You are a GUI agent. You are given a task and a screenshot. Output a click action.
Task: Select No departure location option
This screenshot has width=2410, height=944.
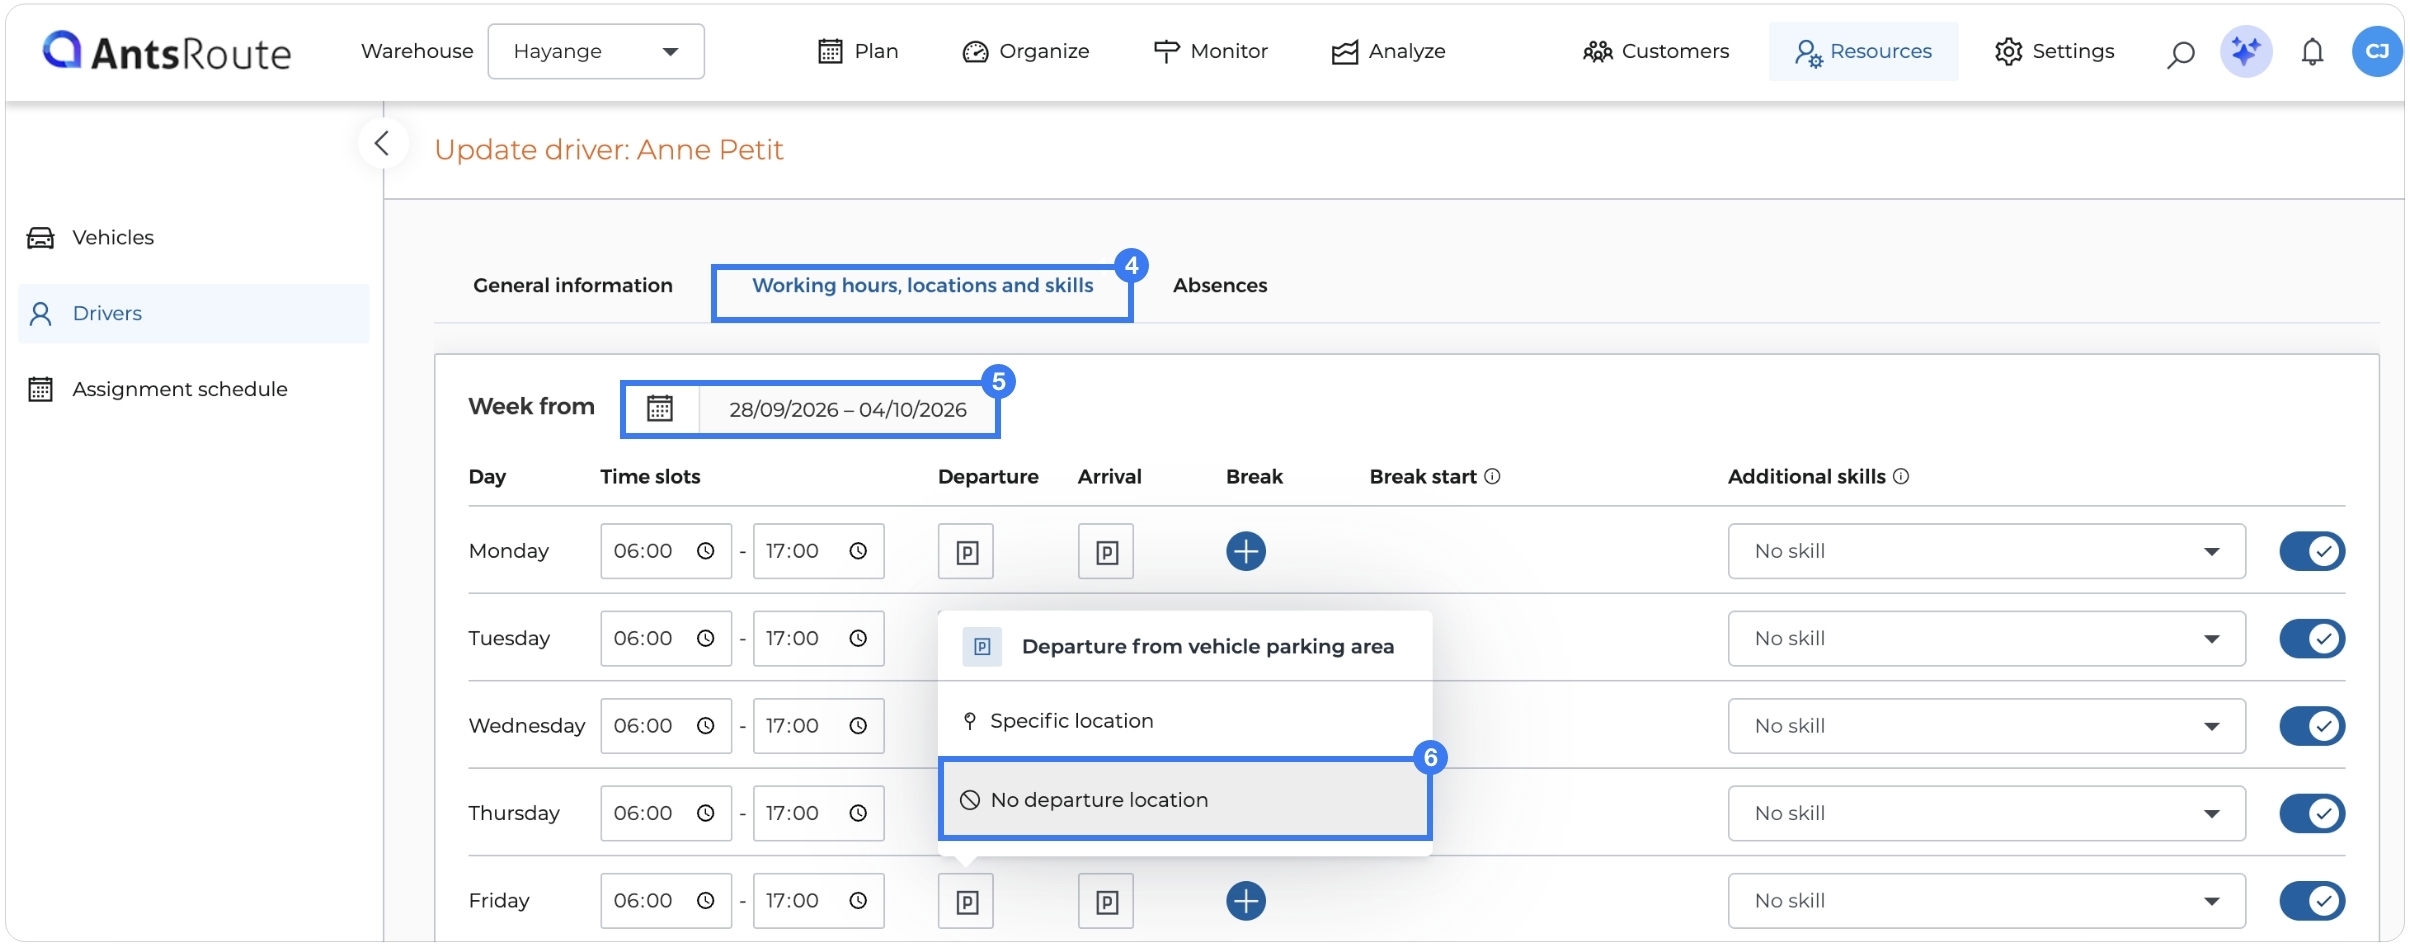(1185, 800)
